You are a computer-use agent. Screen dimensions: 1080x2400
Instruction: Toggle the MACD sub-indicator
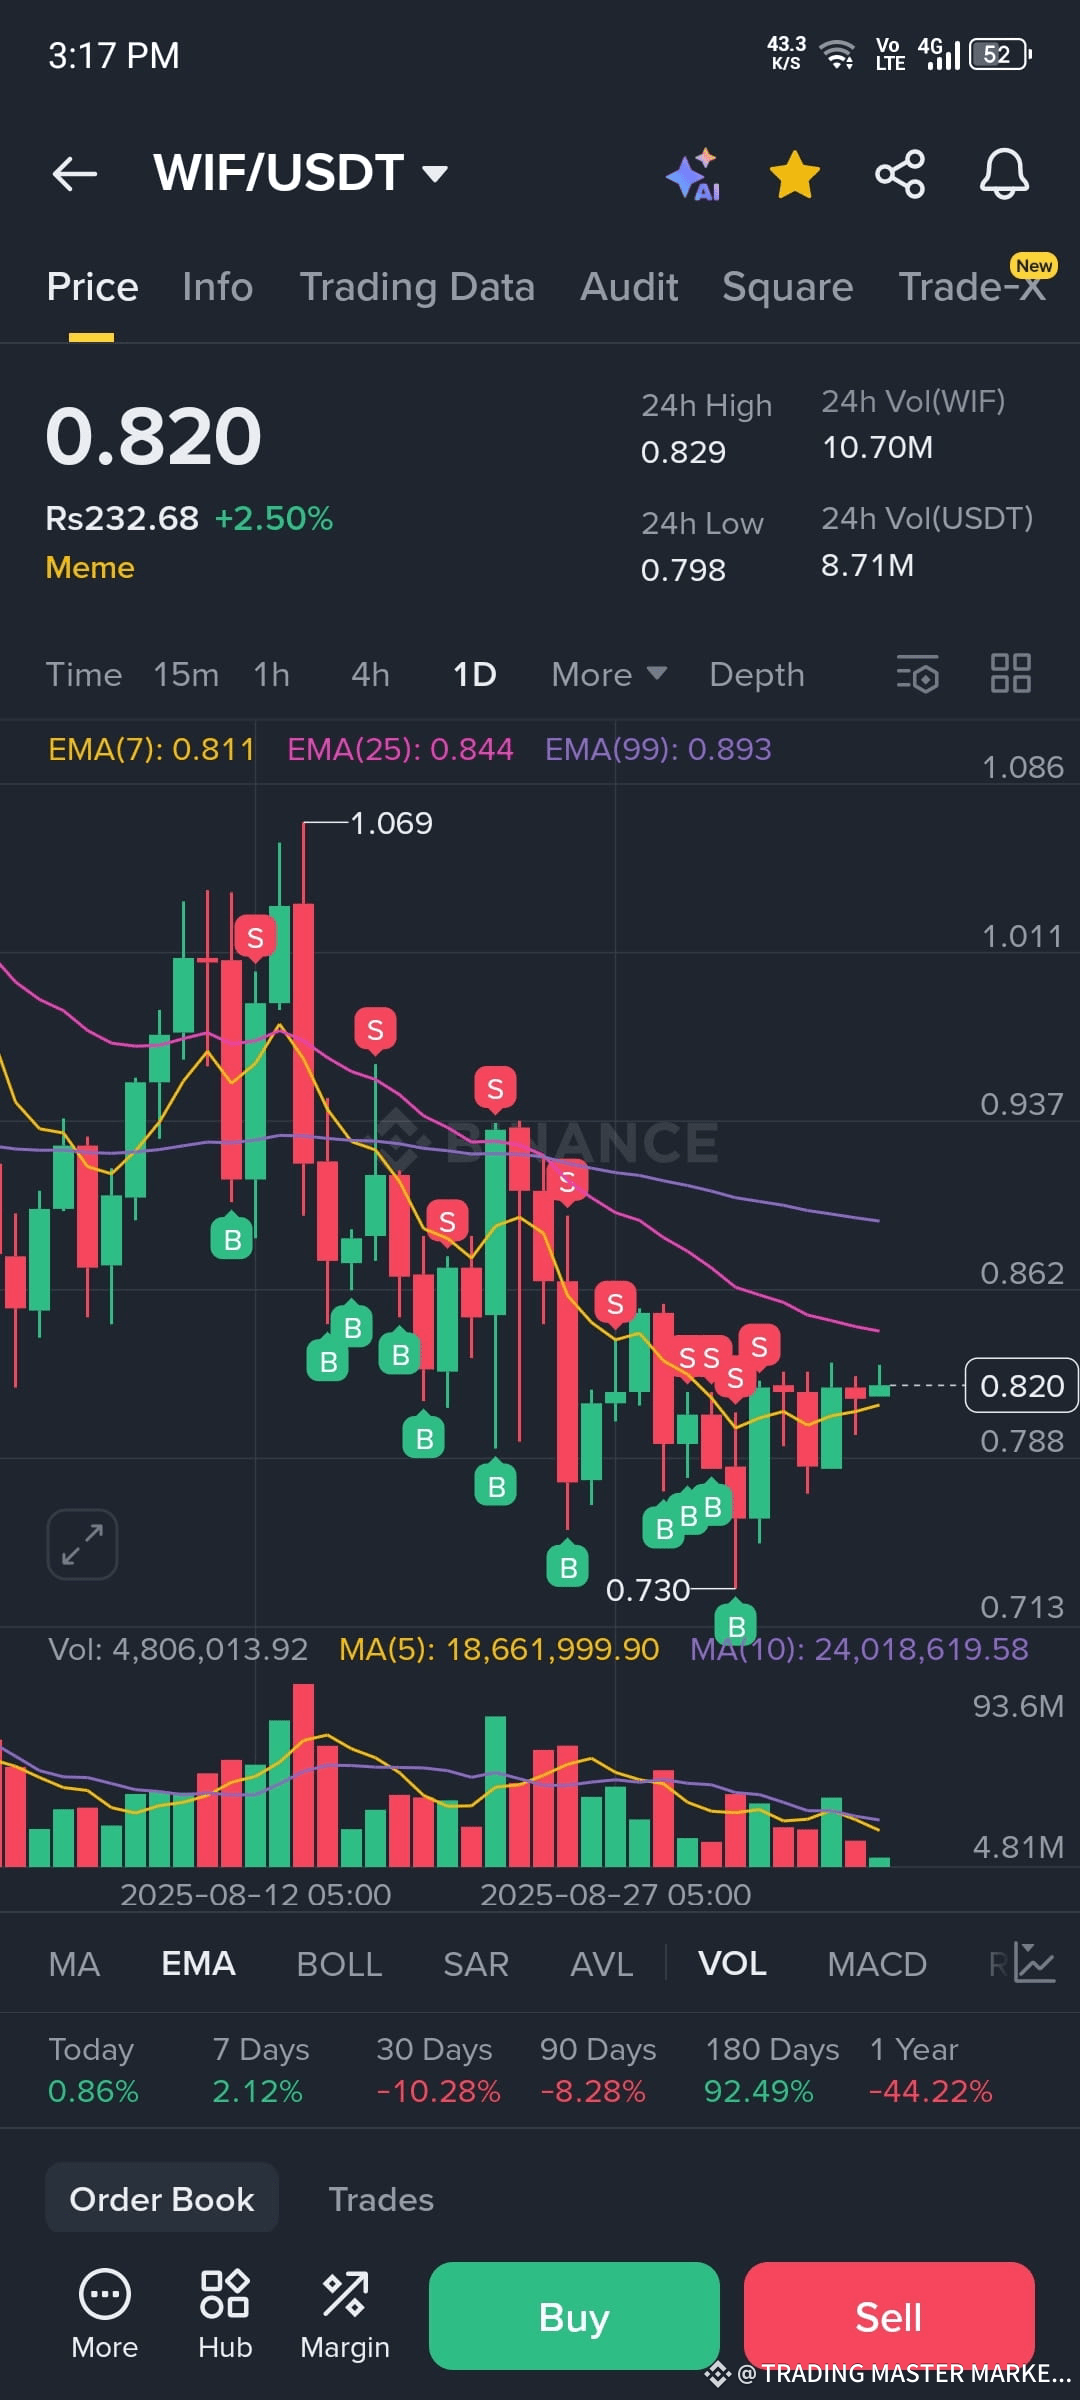pos(877,1964)
